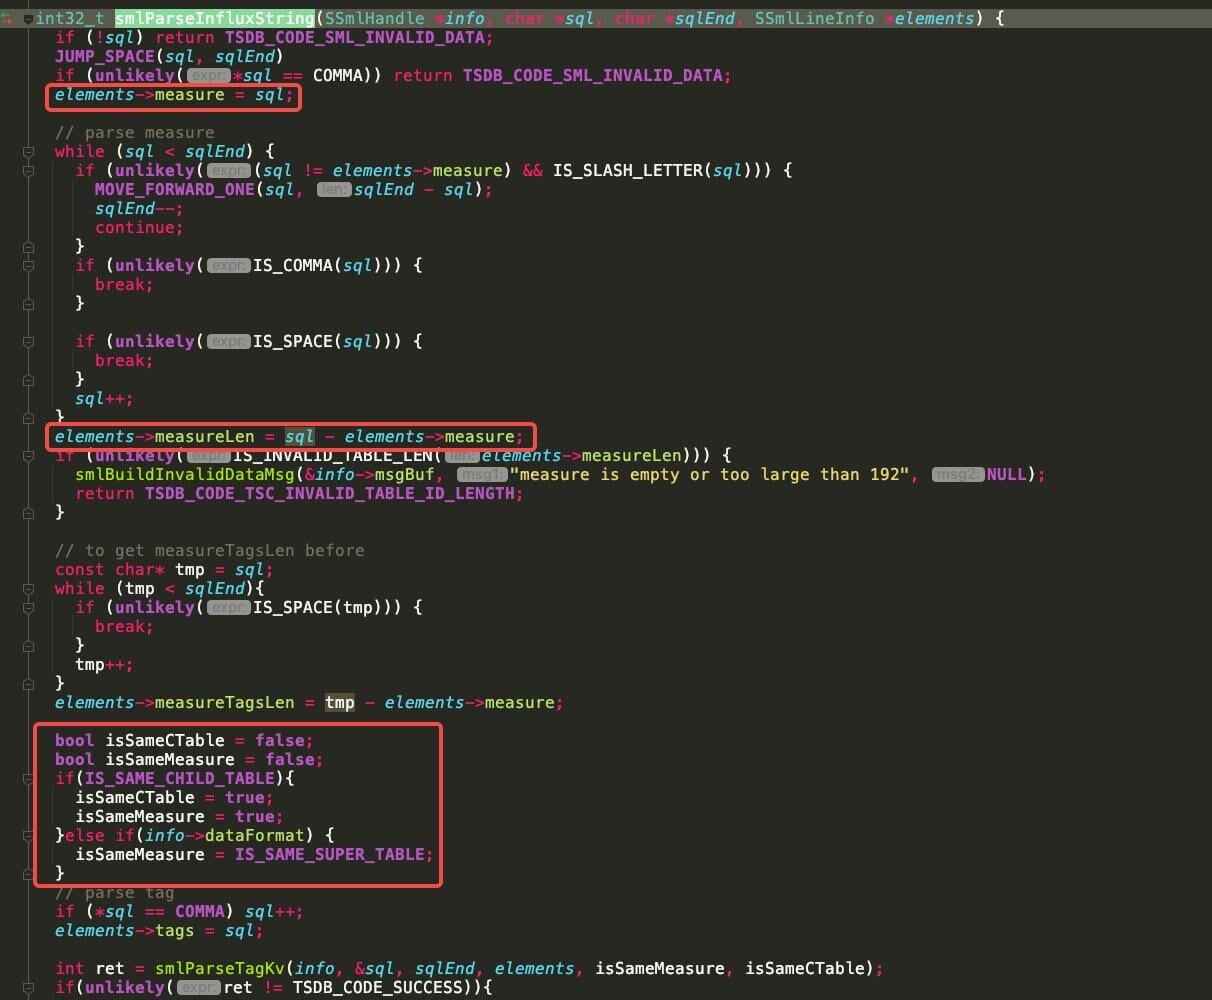Click the 'expr' hint chip in the IS_SPACE(tmp) condition
The height and width of the screenshot is (1000, 1212).
pyautogui.click(x=228, y=607)
